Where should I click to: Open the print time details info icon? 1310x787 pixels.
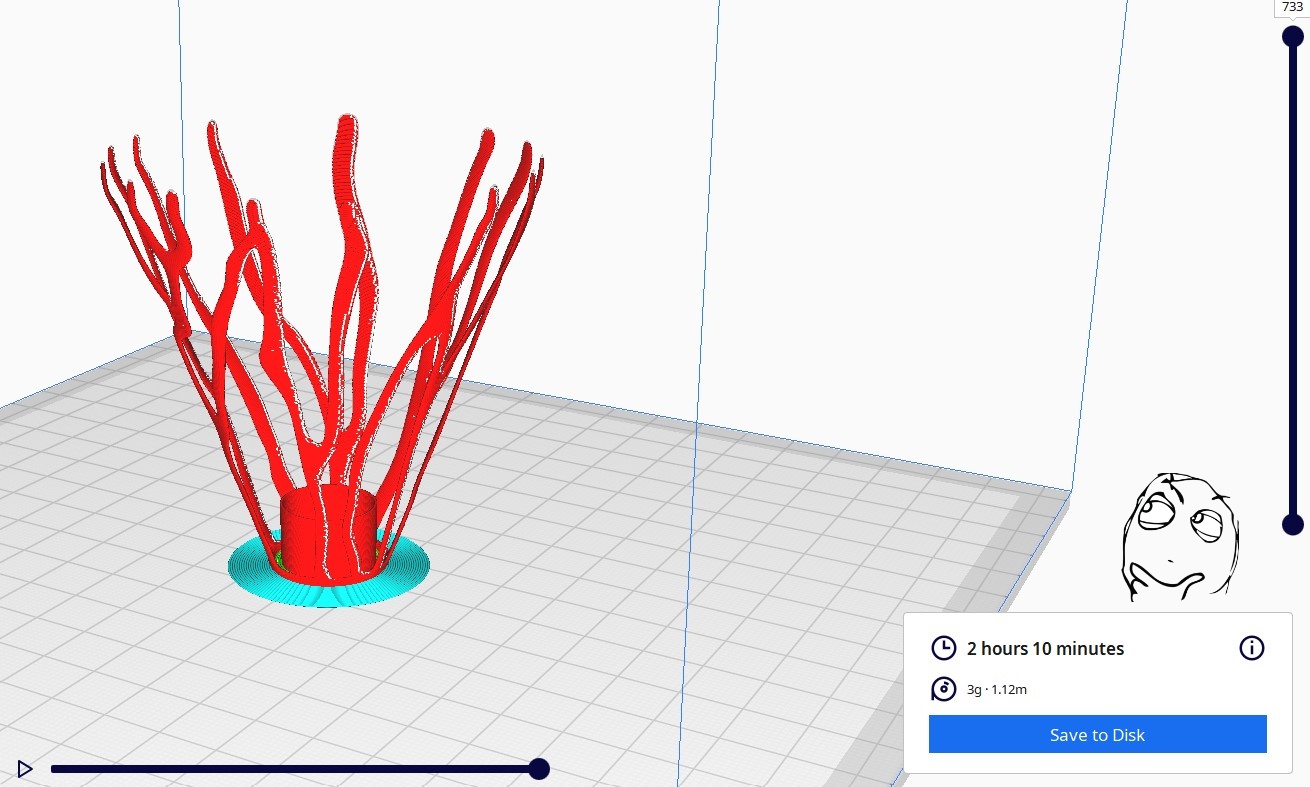(x=1251, y=648)
